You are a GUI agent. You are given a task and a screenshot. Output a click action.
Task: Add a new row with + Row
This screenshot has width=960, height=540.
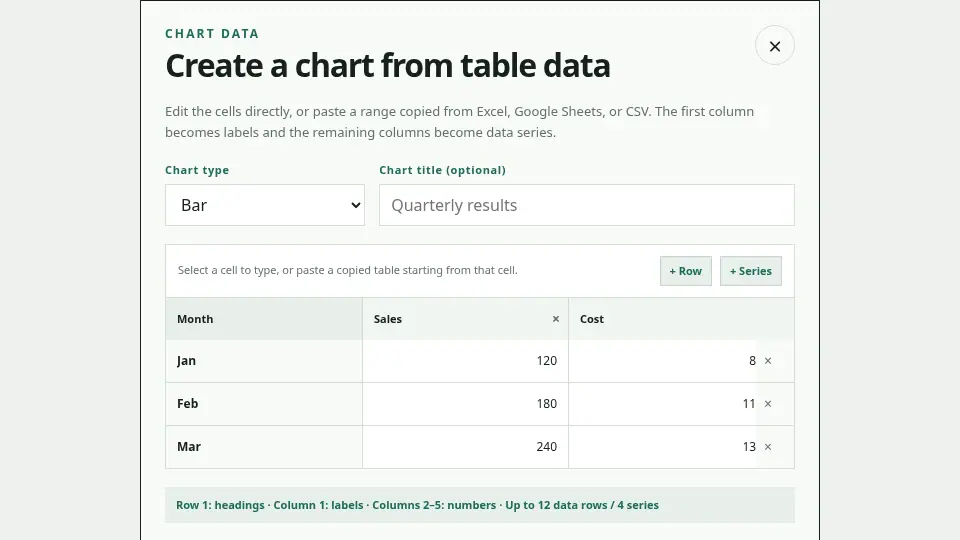point(686,271)
